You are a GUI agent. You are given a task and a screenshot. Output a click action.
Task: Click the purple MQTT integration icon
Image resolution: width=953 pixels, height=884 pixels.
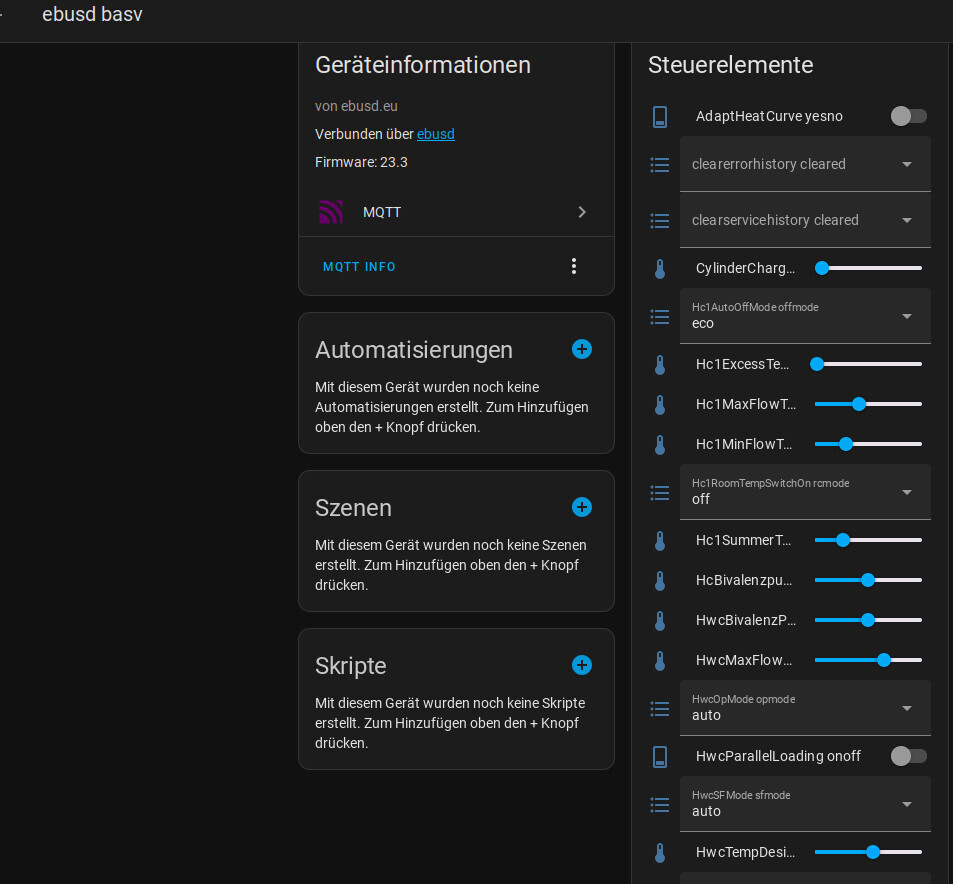[331, 212]
